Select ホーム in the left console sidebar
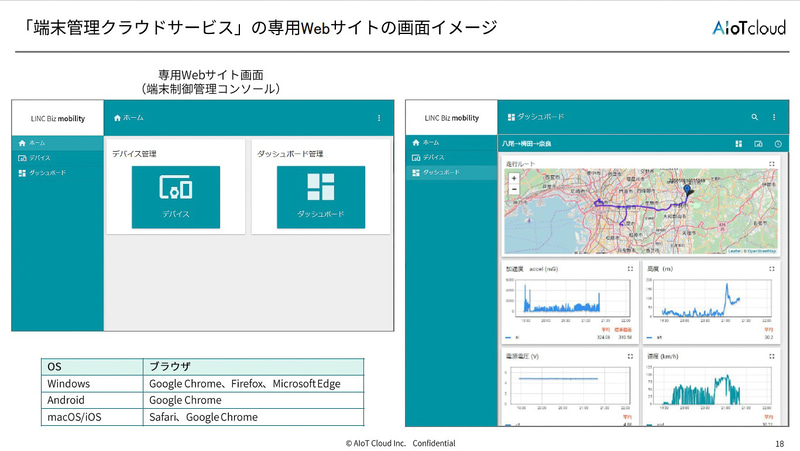The width and height of the screenshot is (800, 451). click(x=57, y=143)
